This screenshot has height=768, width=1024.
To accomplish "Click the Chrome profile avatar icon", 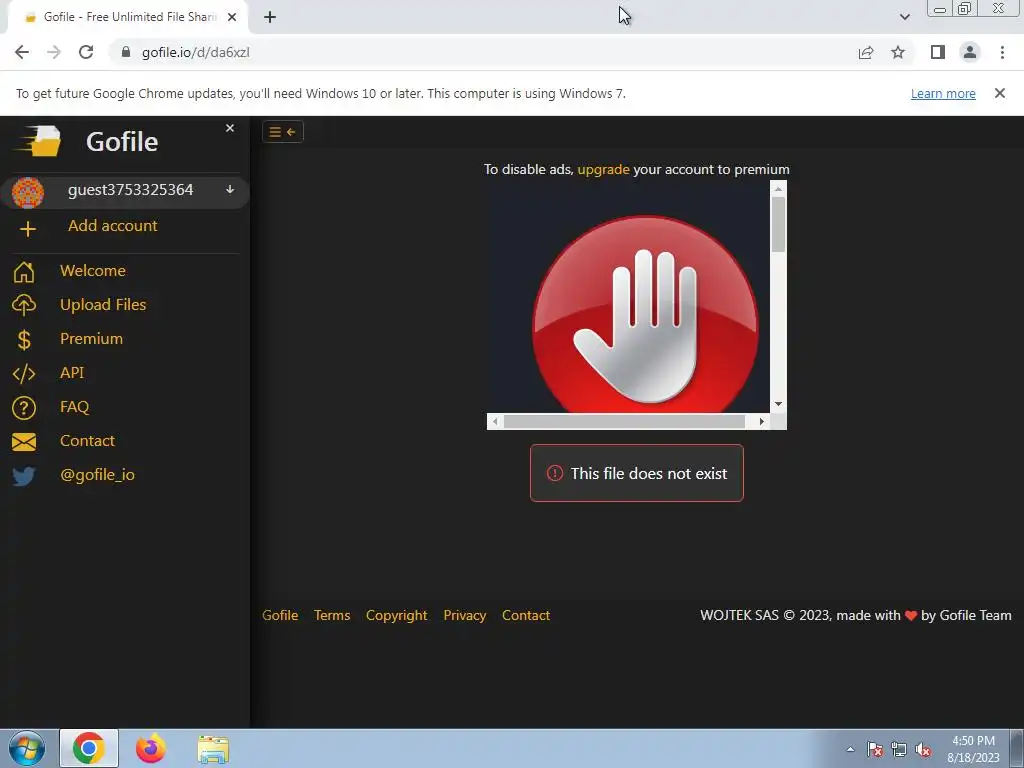I will point(970,52).
